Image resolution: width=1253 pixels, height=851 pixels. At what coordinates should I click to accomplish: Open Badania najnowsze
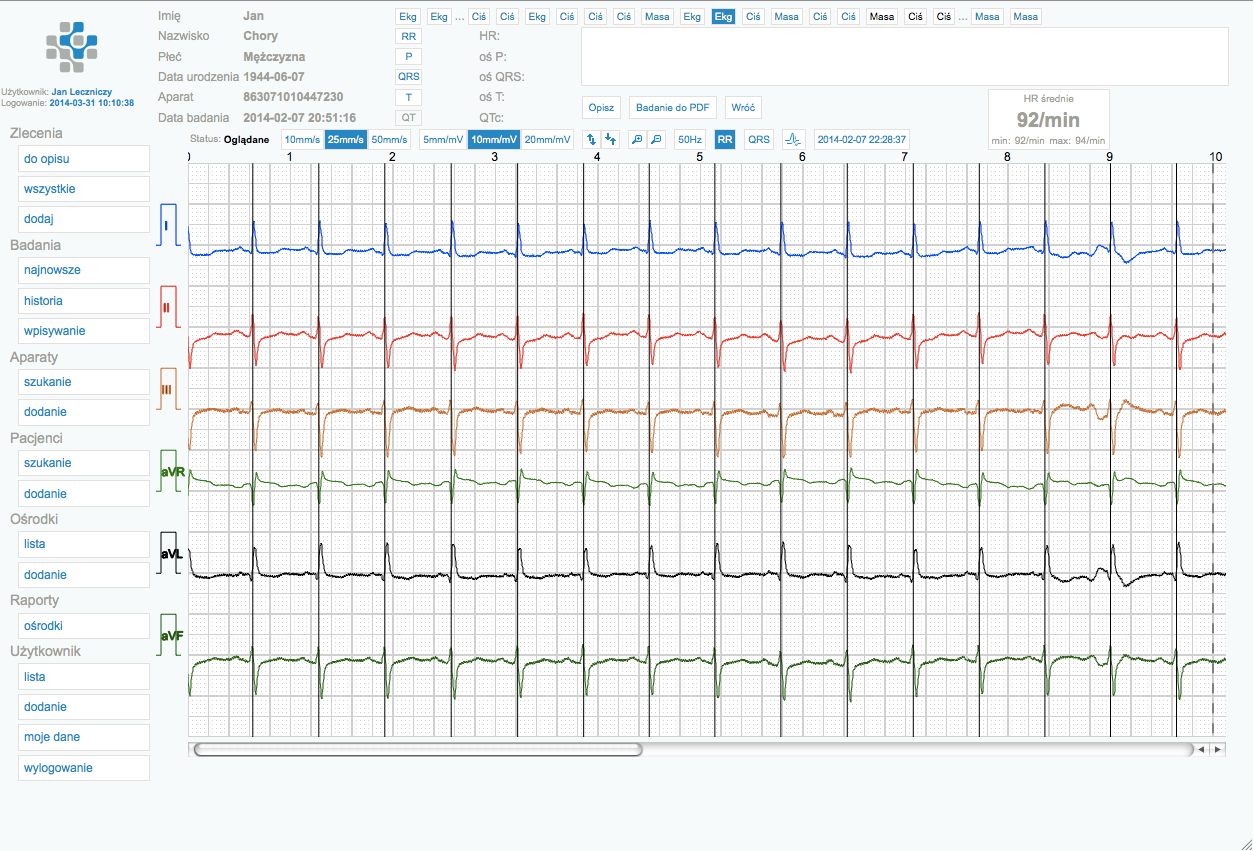click(84, 270)
